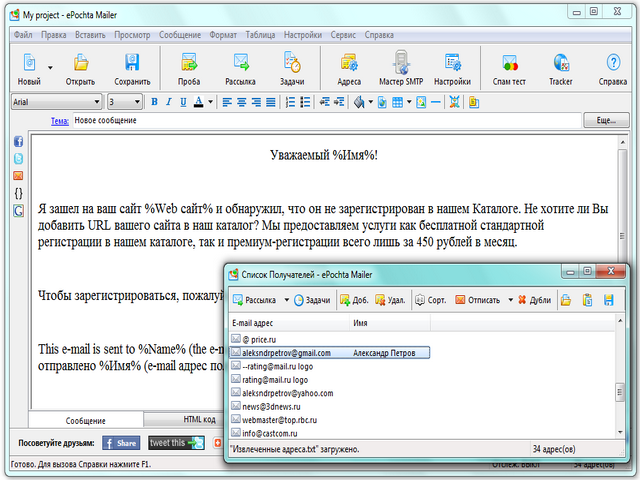Align text right
The width and height of the screenshot is (640, 480).
point(256,102)
